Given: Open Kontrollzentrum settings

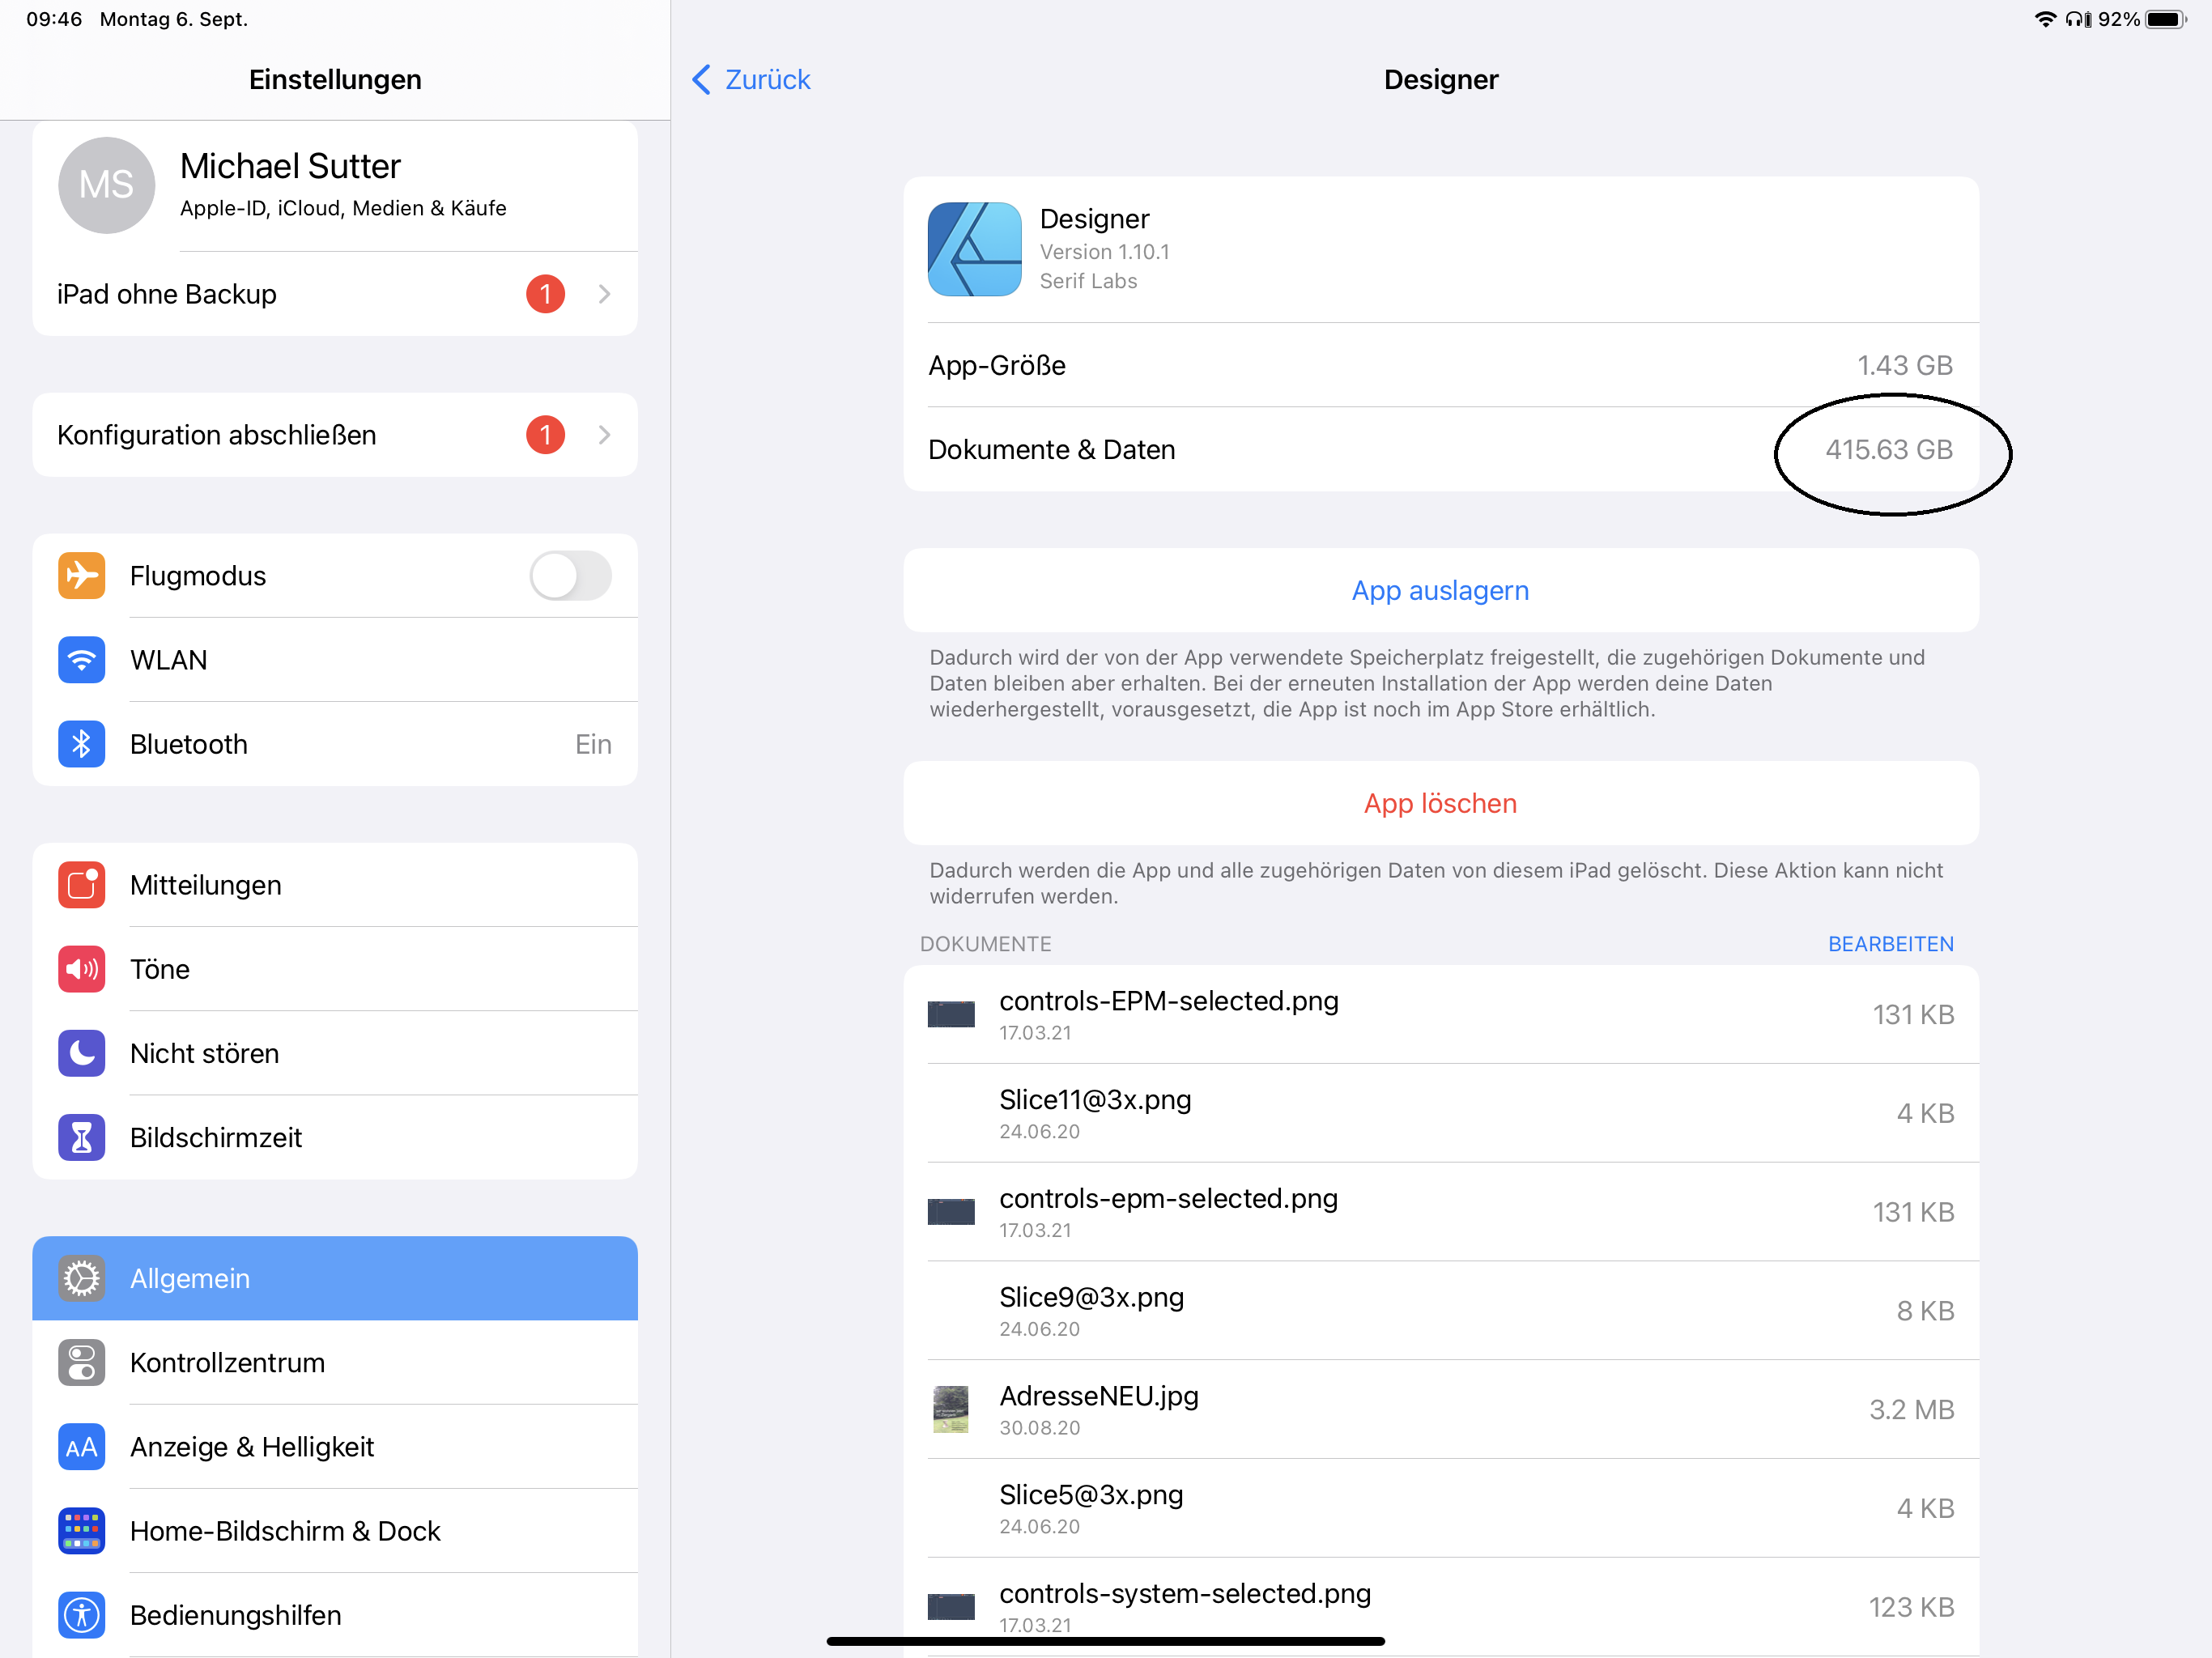Looking at the screenshot, I should point(335,1362).
